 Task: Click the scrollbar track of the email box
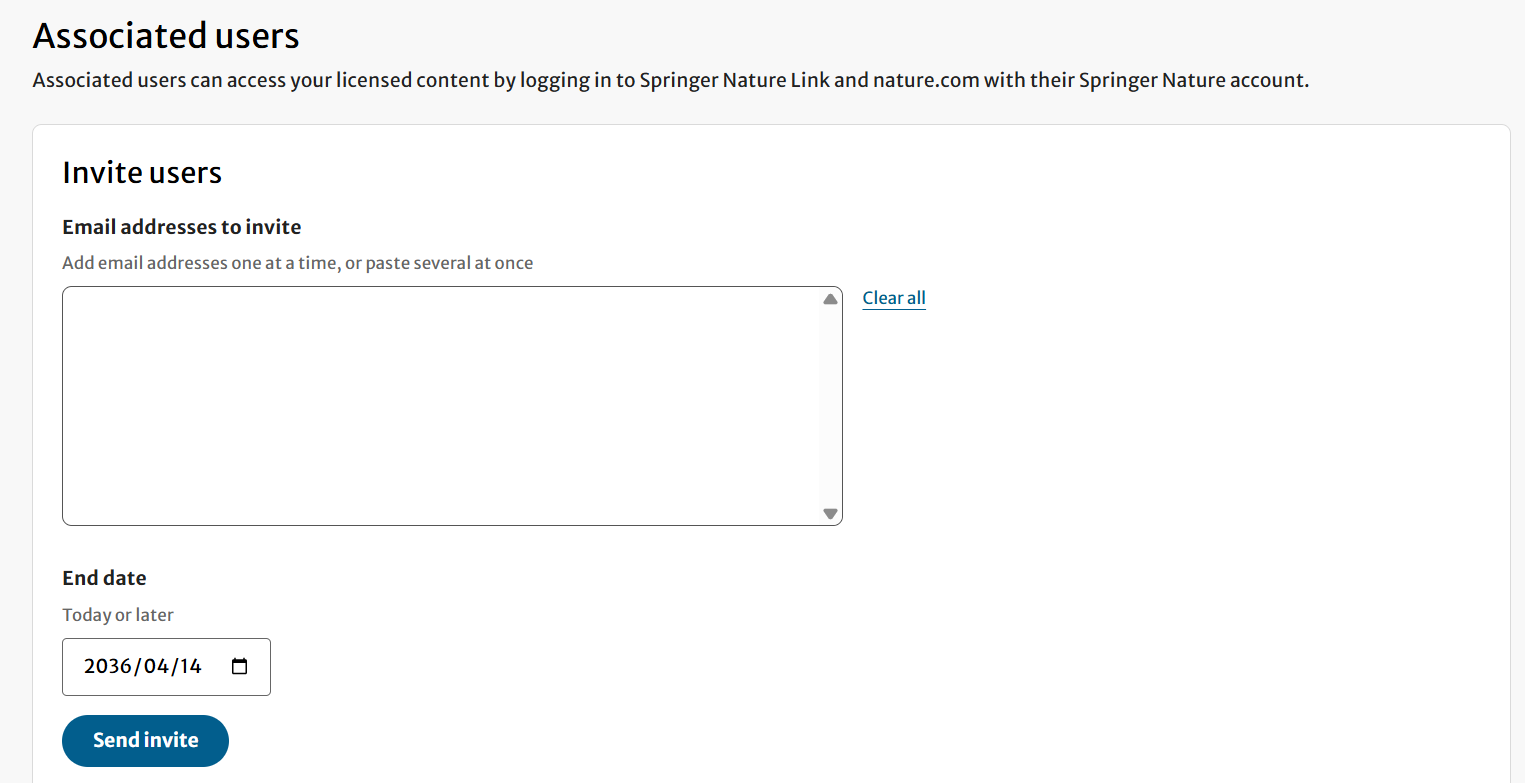[x=829, y=405]
